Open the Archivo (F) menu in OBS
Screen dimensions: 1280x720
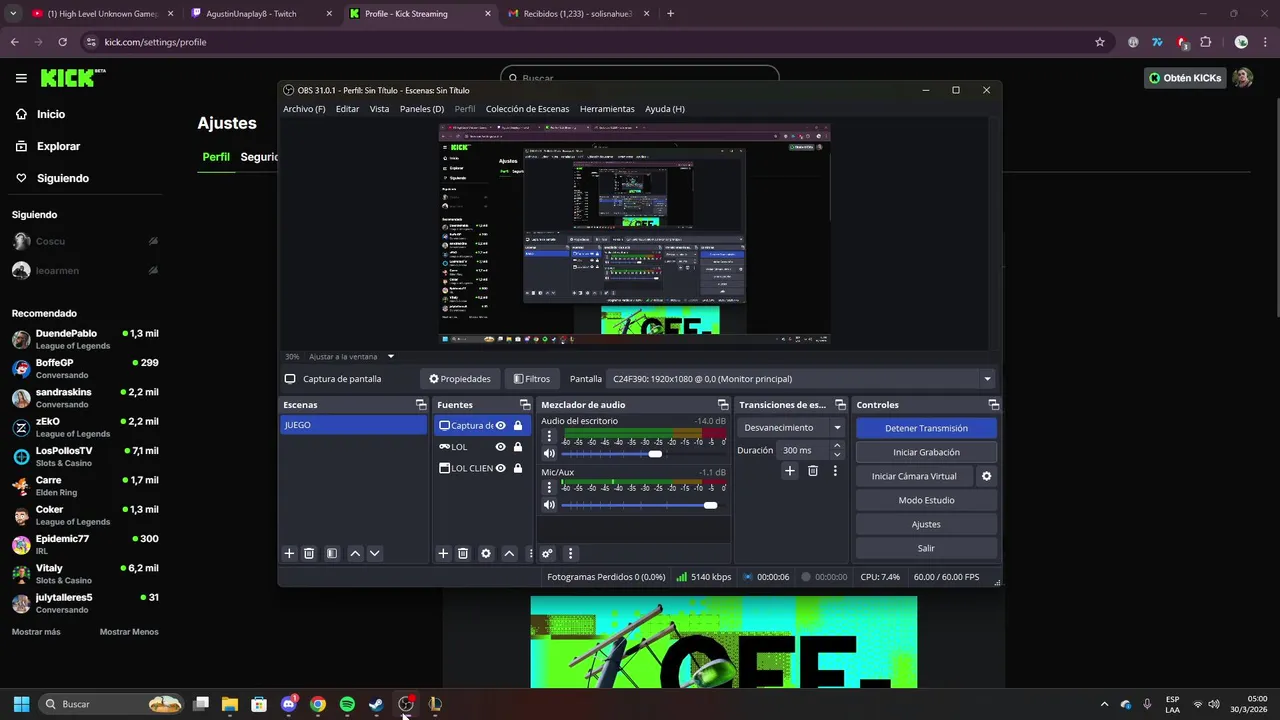tap(304, 109)
